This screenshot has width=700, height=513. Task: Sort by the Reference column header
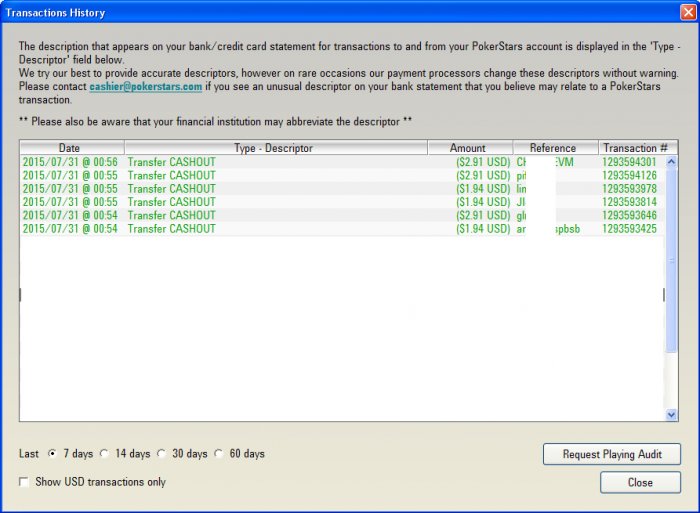tap(555, 148)
